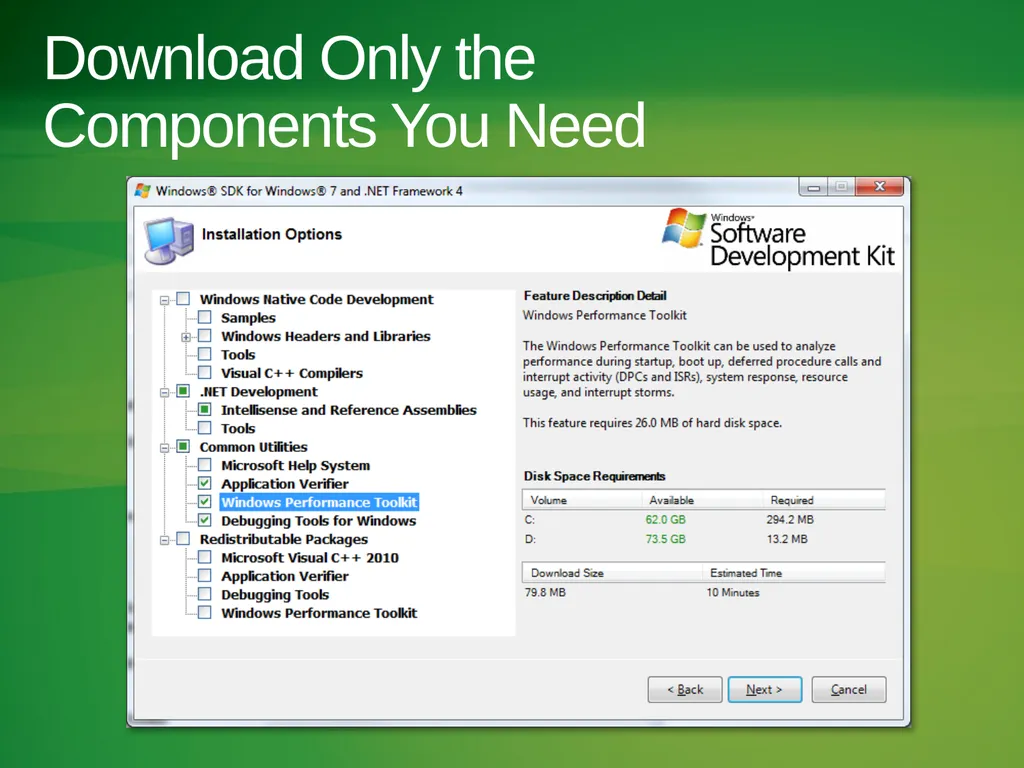Toggle Windows Native Code Development checkbox
Image resolution: width=1024 pixels, height=768 pixels.
[184, 299]
